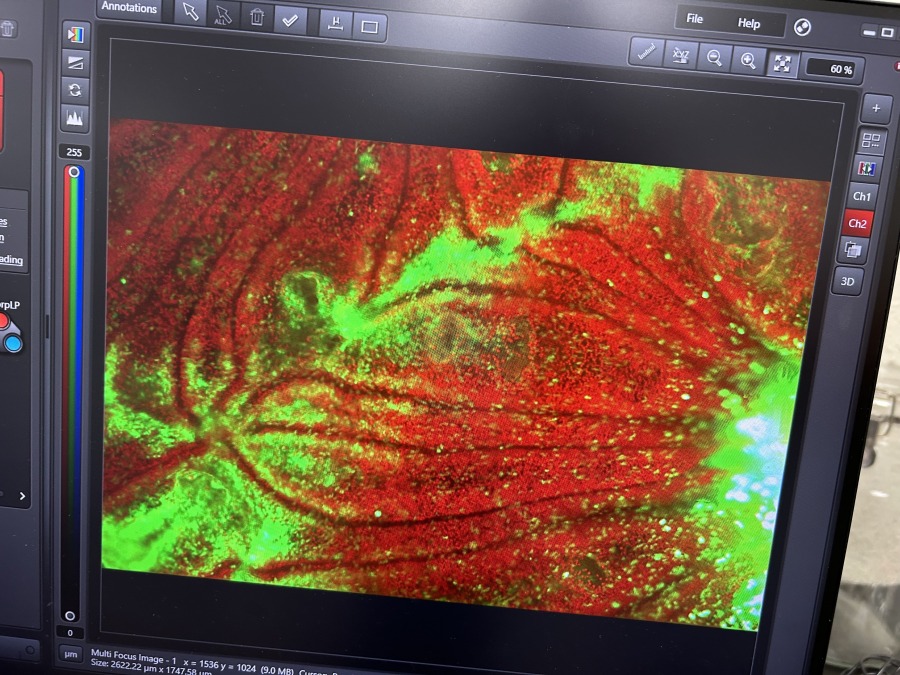Open the 3D viewer button
This screenshot has width=900, height=675.
pos(848,281)
